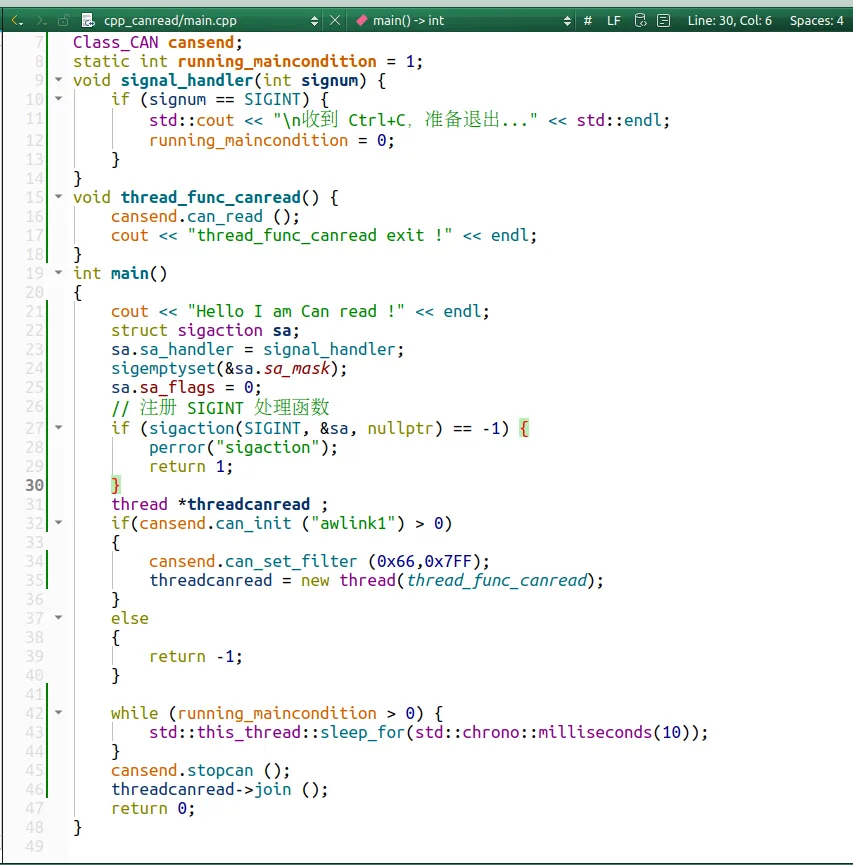This screenshot has height=865, width=853.
Task: Click the "thread_func_canread exit !" string
Action: pos(320,236)
